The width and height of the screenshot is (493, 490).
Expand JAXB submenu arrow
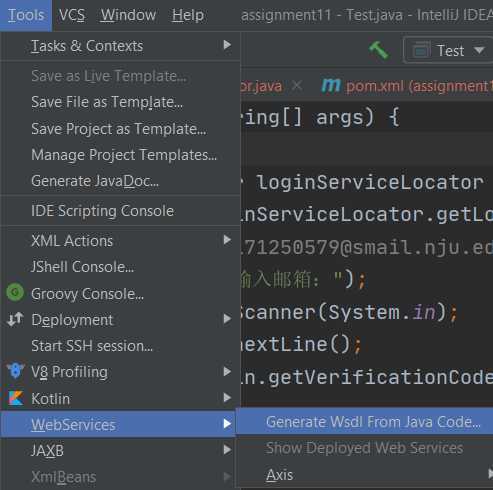click(x=227, y=450)
